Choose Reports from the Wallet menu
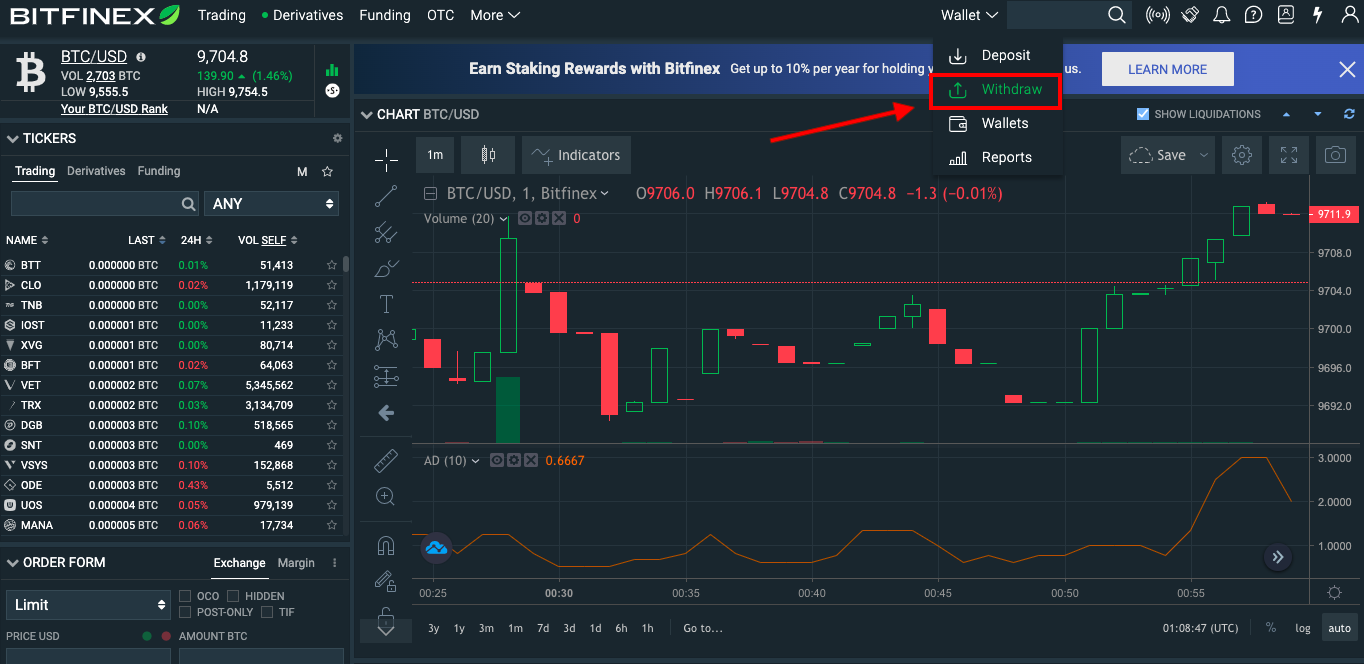Viewport: 1364px width, 664px height. tap(997, 157)
